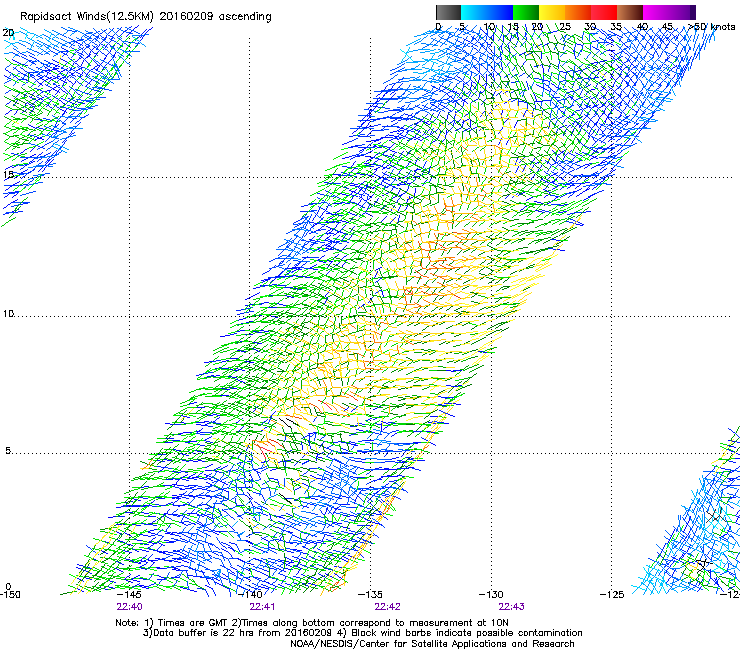Click the gray 0-5 knots color segment
740x650 pixels.
[448, 12]
